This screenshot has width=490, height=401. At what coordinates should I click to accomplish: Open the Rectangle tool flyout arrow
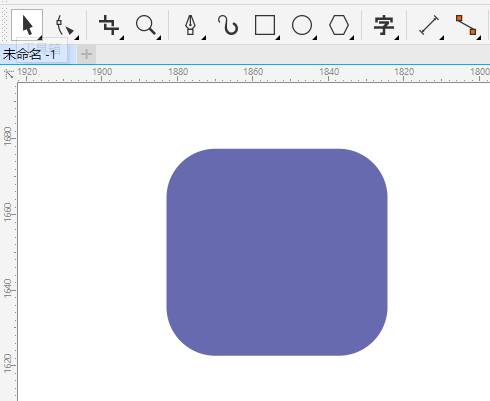278,38
